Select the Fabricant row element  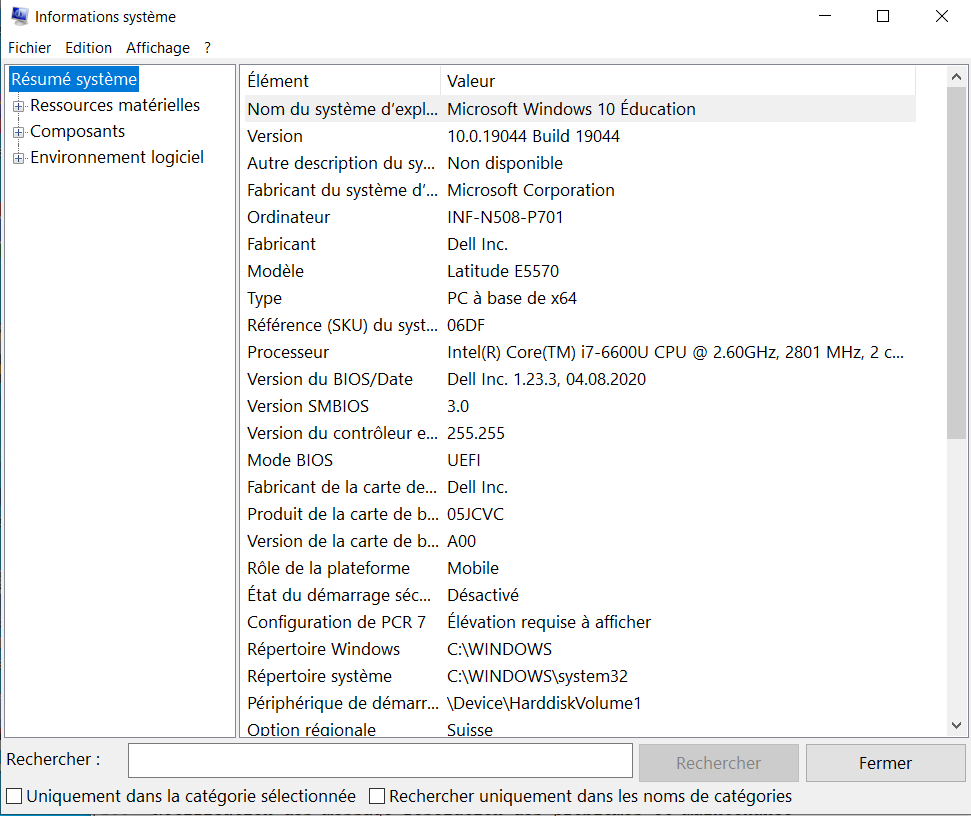(281, 244)
